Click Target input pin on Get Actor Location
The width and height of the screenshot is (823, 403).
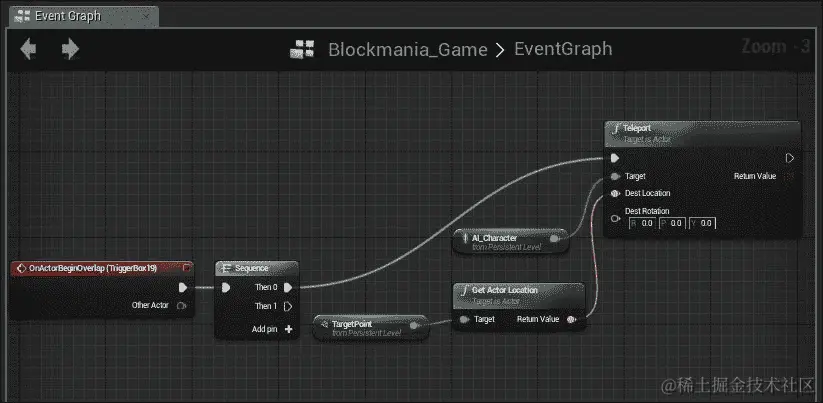(x=463, y=319)
